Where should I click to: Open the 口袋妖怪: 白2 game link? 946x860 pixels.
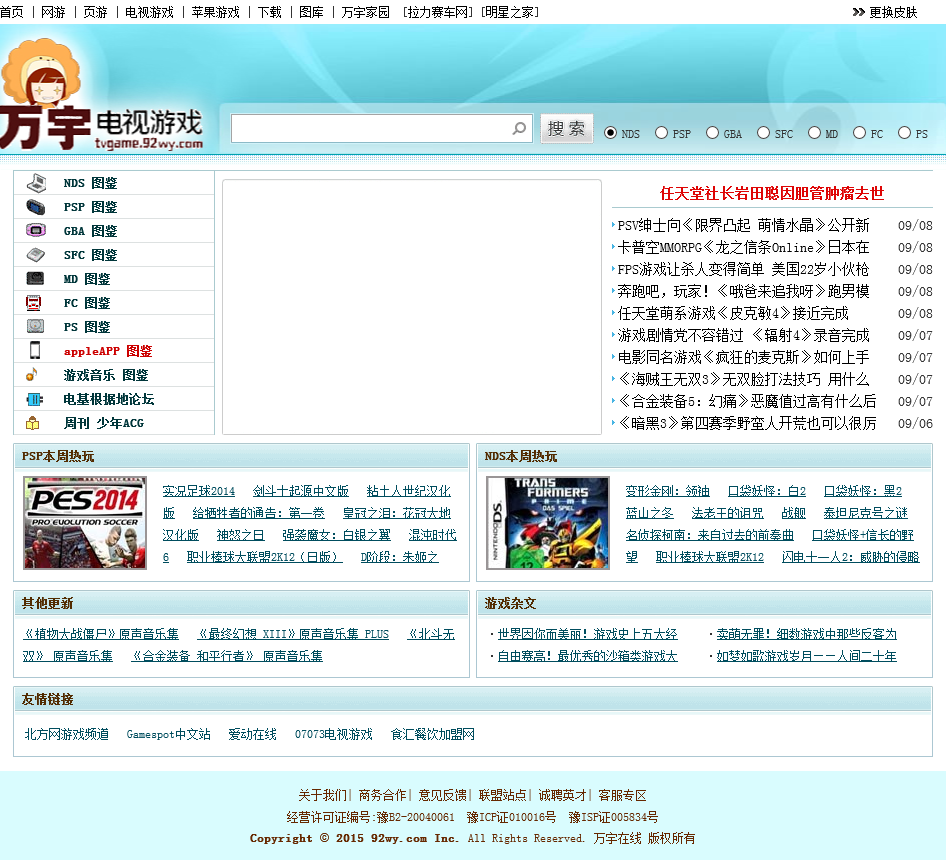click(767, 491)
